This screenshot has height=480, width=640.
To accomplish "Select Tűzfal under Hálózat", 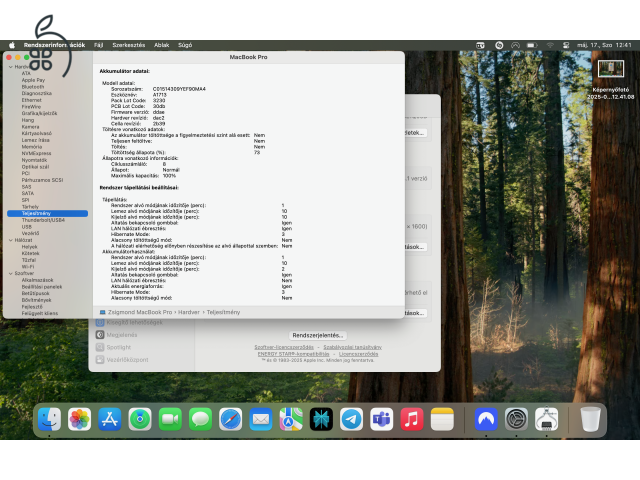I will pyautogui.click(x=29, y=260).
